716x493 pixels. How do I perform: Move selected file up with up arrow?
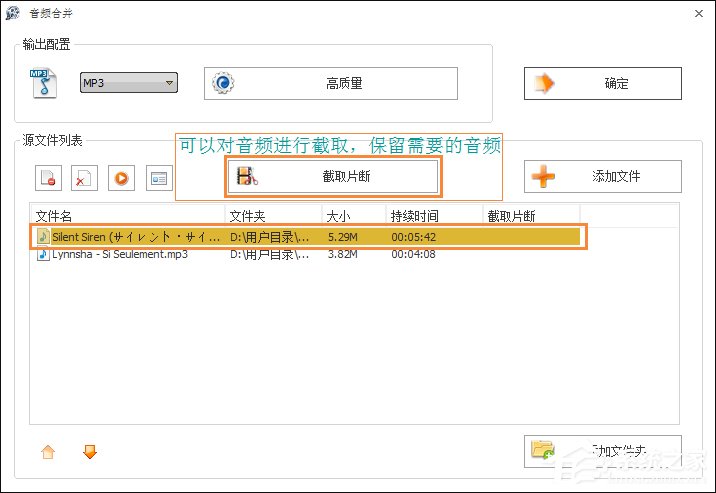click(47, 452)
